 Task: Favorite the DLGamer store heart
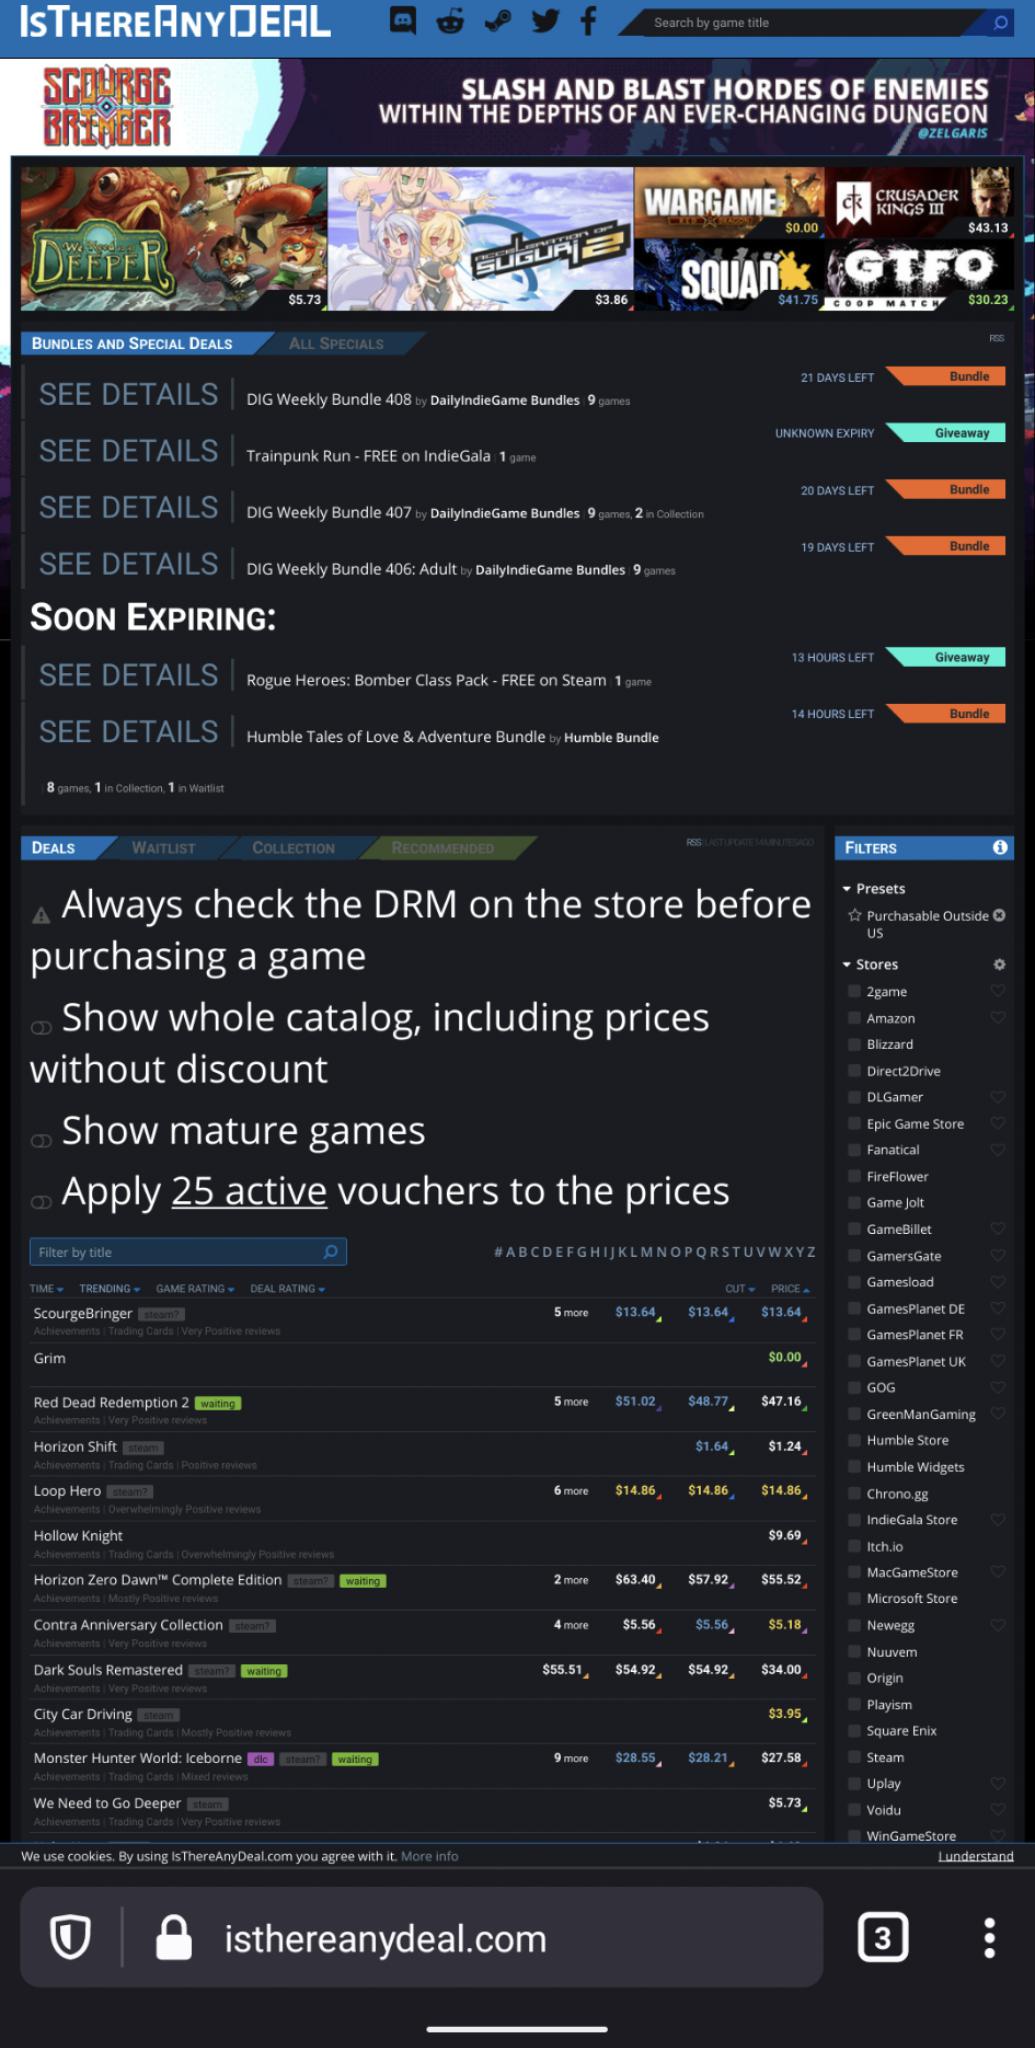click(x=997, y=1097)
